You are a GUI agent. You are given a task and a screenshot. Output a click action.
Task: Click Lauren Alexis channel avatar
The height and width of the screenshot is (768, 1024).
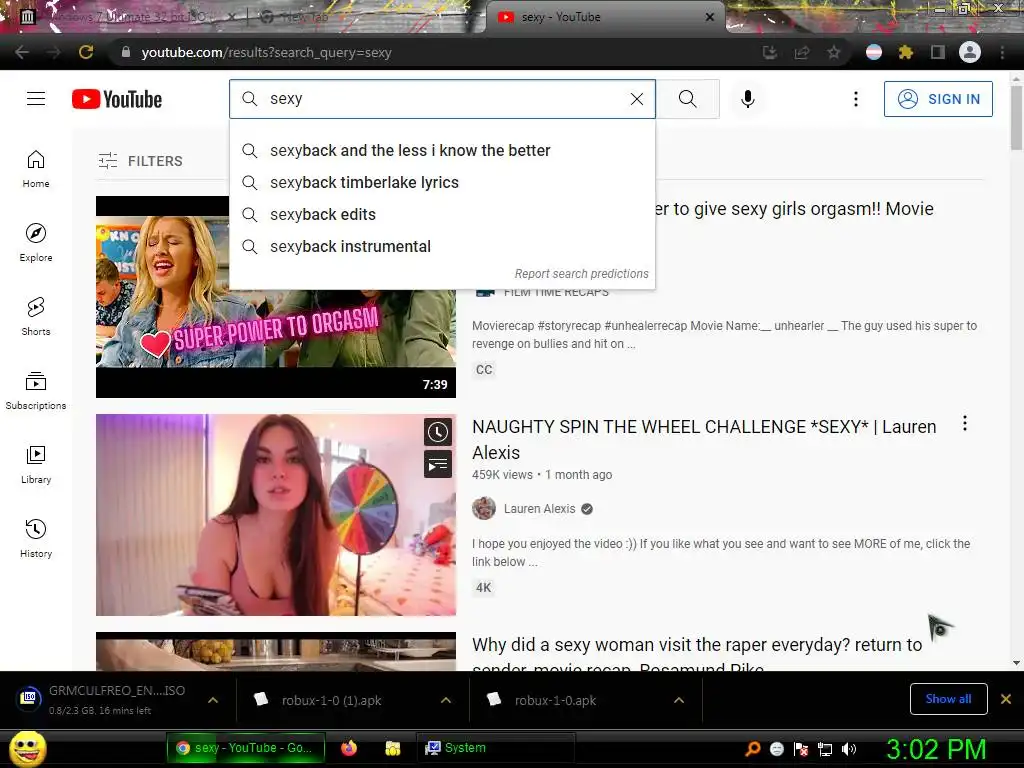[x=484, y=508]
